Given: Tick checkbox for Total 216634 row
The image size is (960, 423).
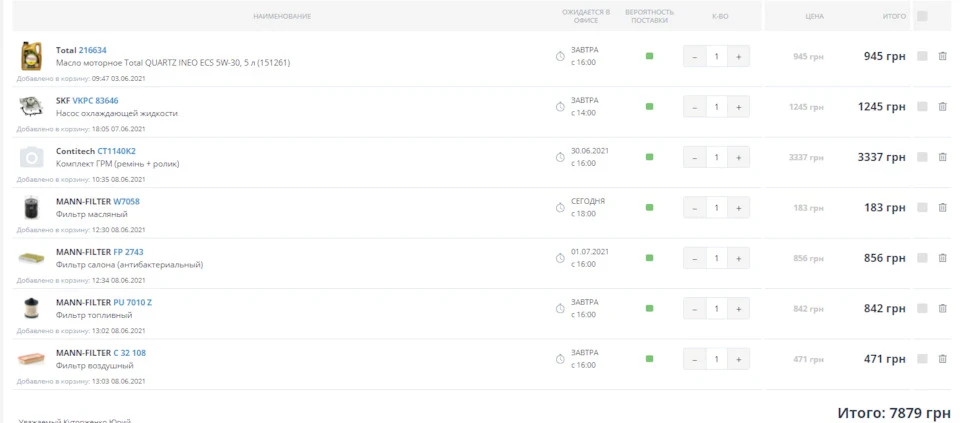Looking at the screenshot, I should pyautogui.click(x=922, y=56).
